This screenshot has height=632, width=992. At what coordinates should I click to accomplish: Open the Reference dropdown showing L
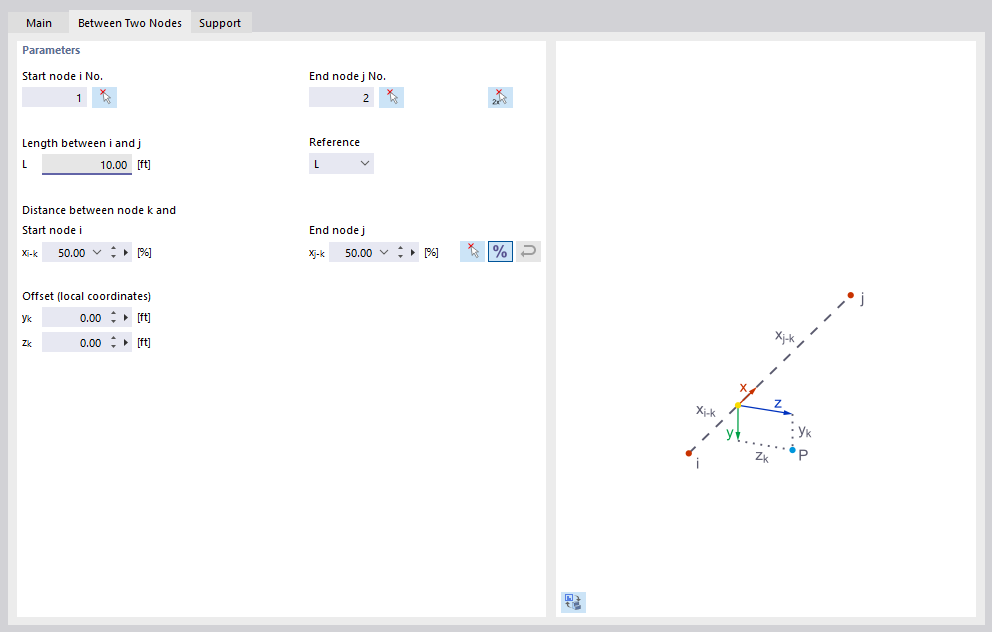coord(341,163)
